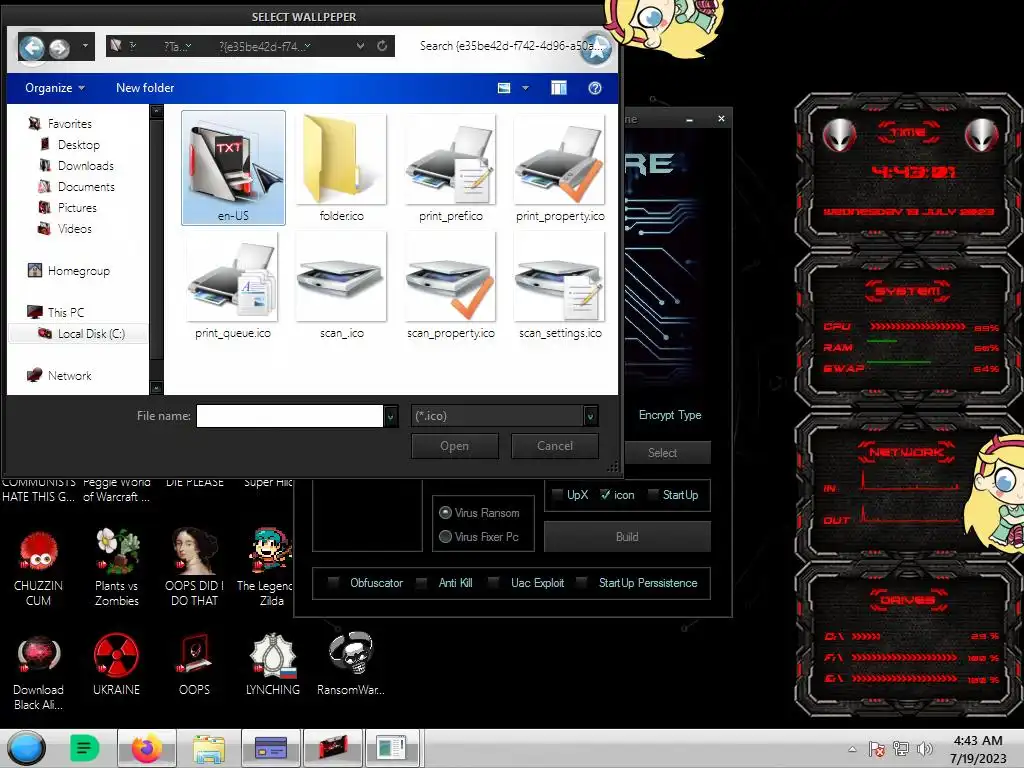This screenshot has height=768, width=1024.
Task: Select the scan_property.ico file
Action: (451, 285)
